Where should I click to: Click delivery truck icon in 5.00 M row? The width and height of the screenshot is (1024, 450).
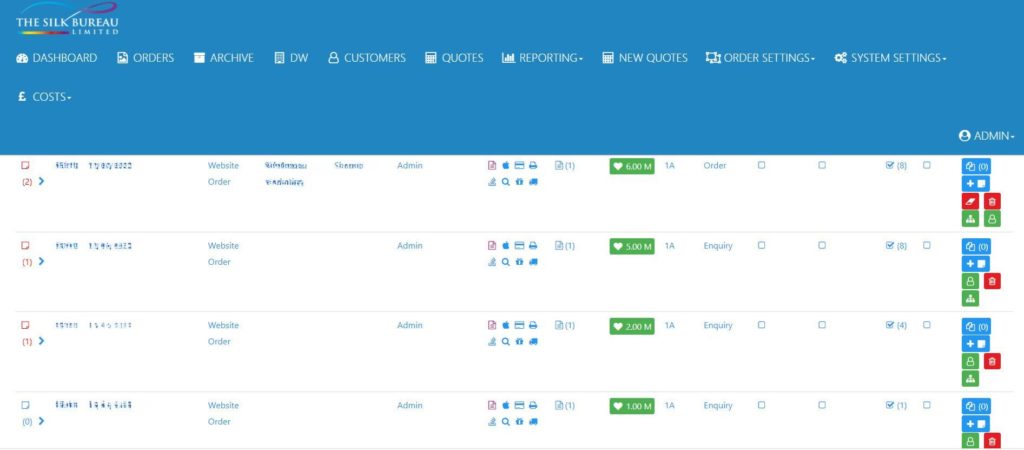click(x=533, y=263)
